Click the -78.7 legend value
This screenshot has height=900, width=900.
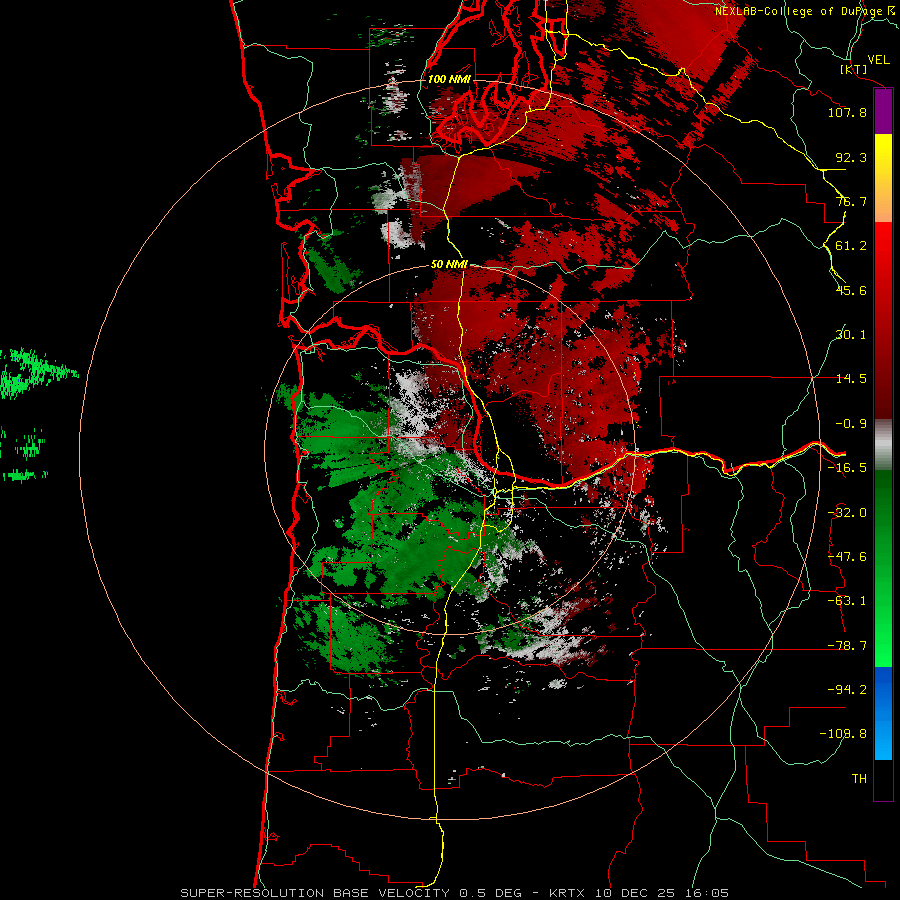[847, 646]
